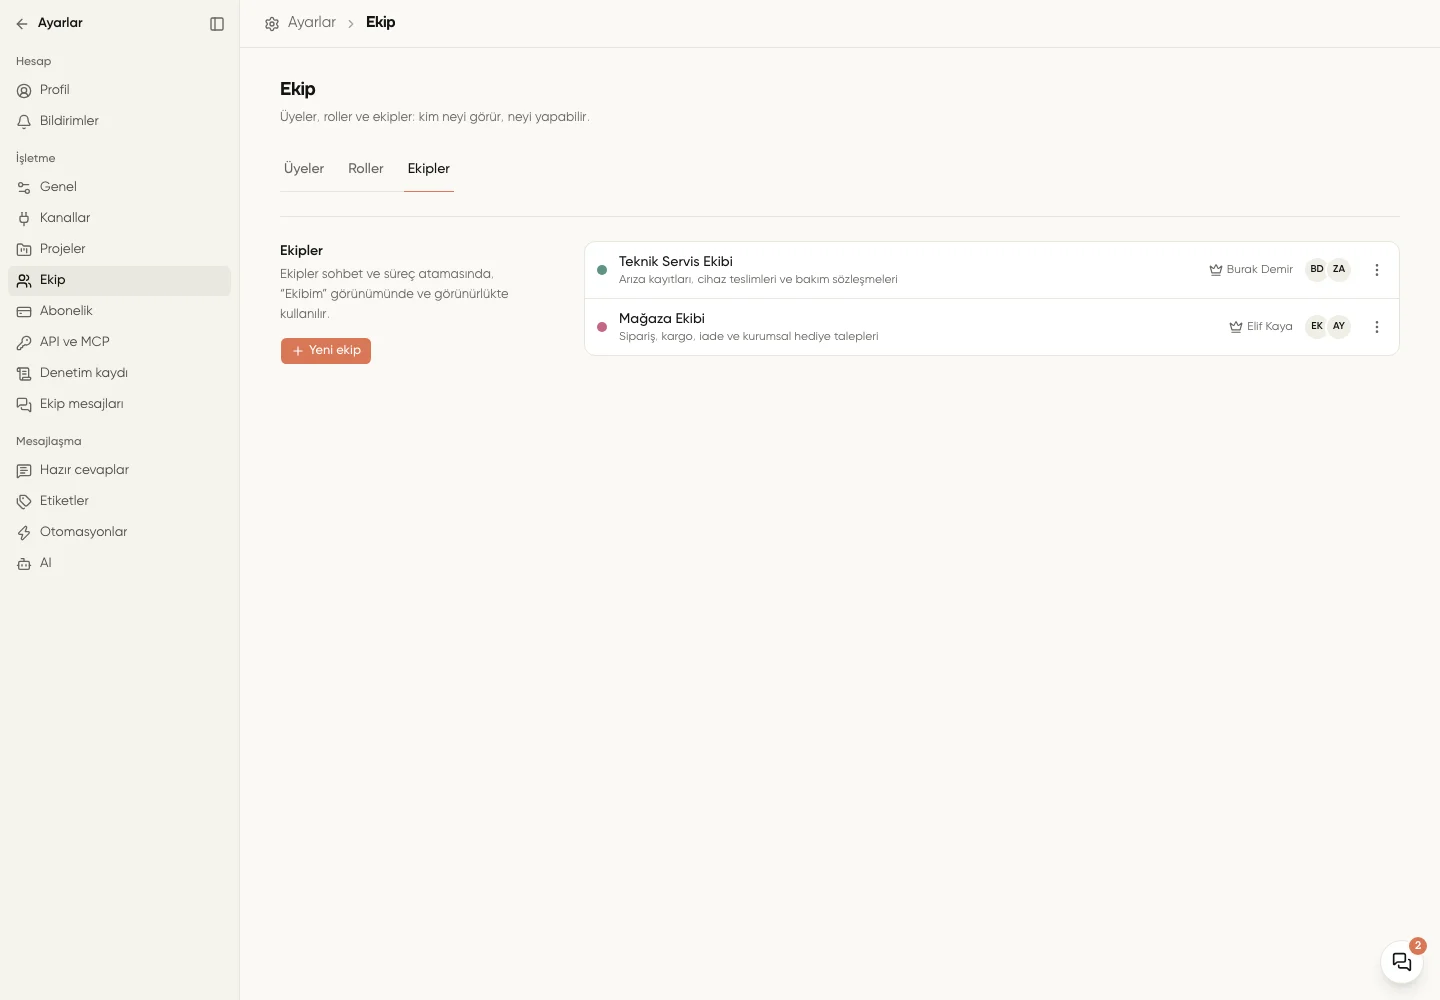The height and width of the screenshot is (1000, 1440).
Task: Select the pink dot of Mağaza Ekibi
Action: click(x=602, y=327)
